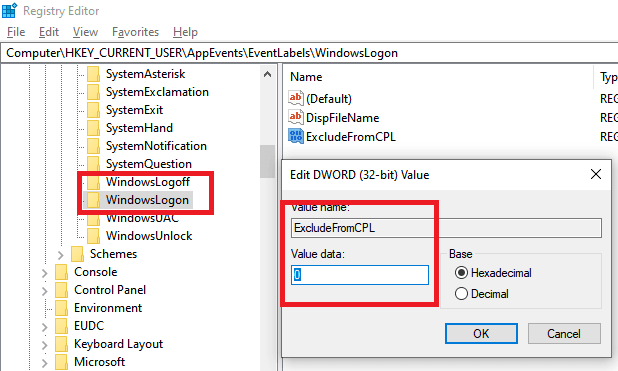Click the Value data input field
The width and height of the screenshot is (618, 371).
click(x=360, y=275)
